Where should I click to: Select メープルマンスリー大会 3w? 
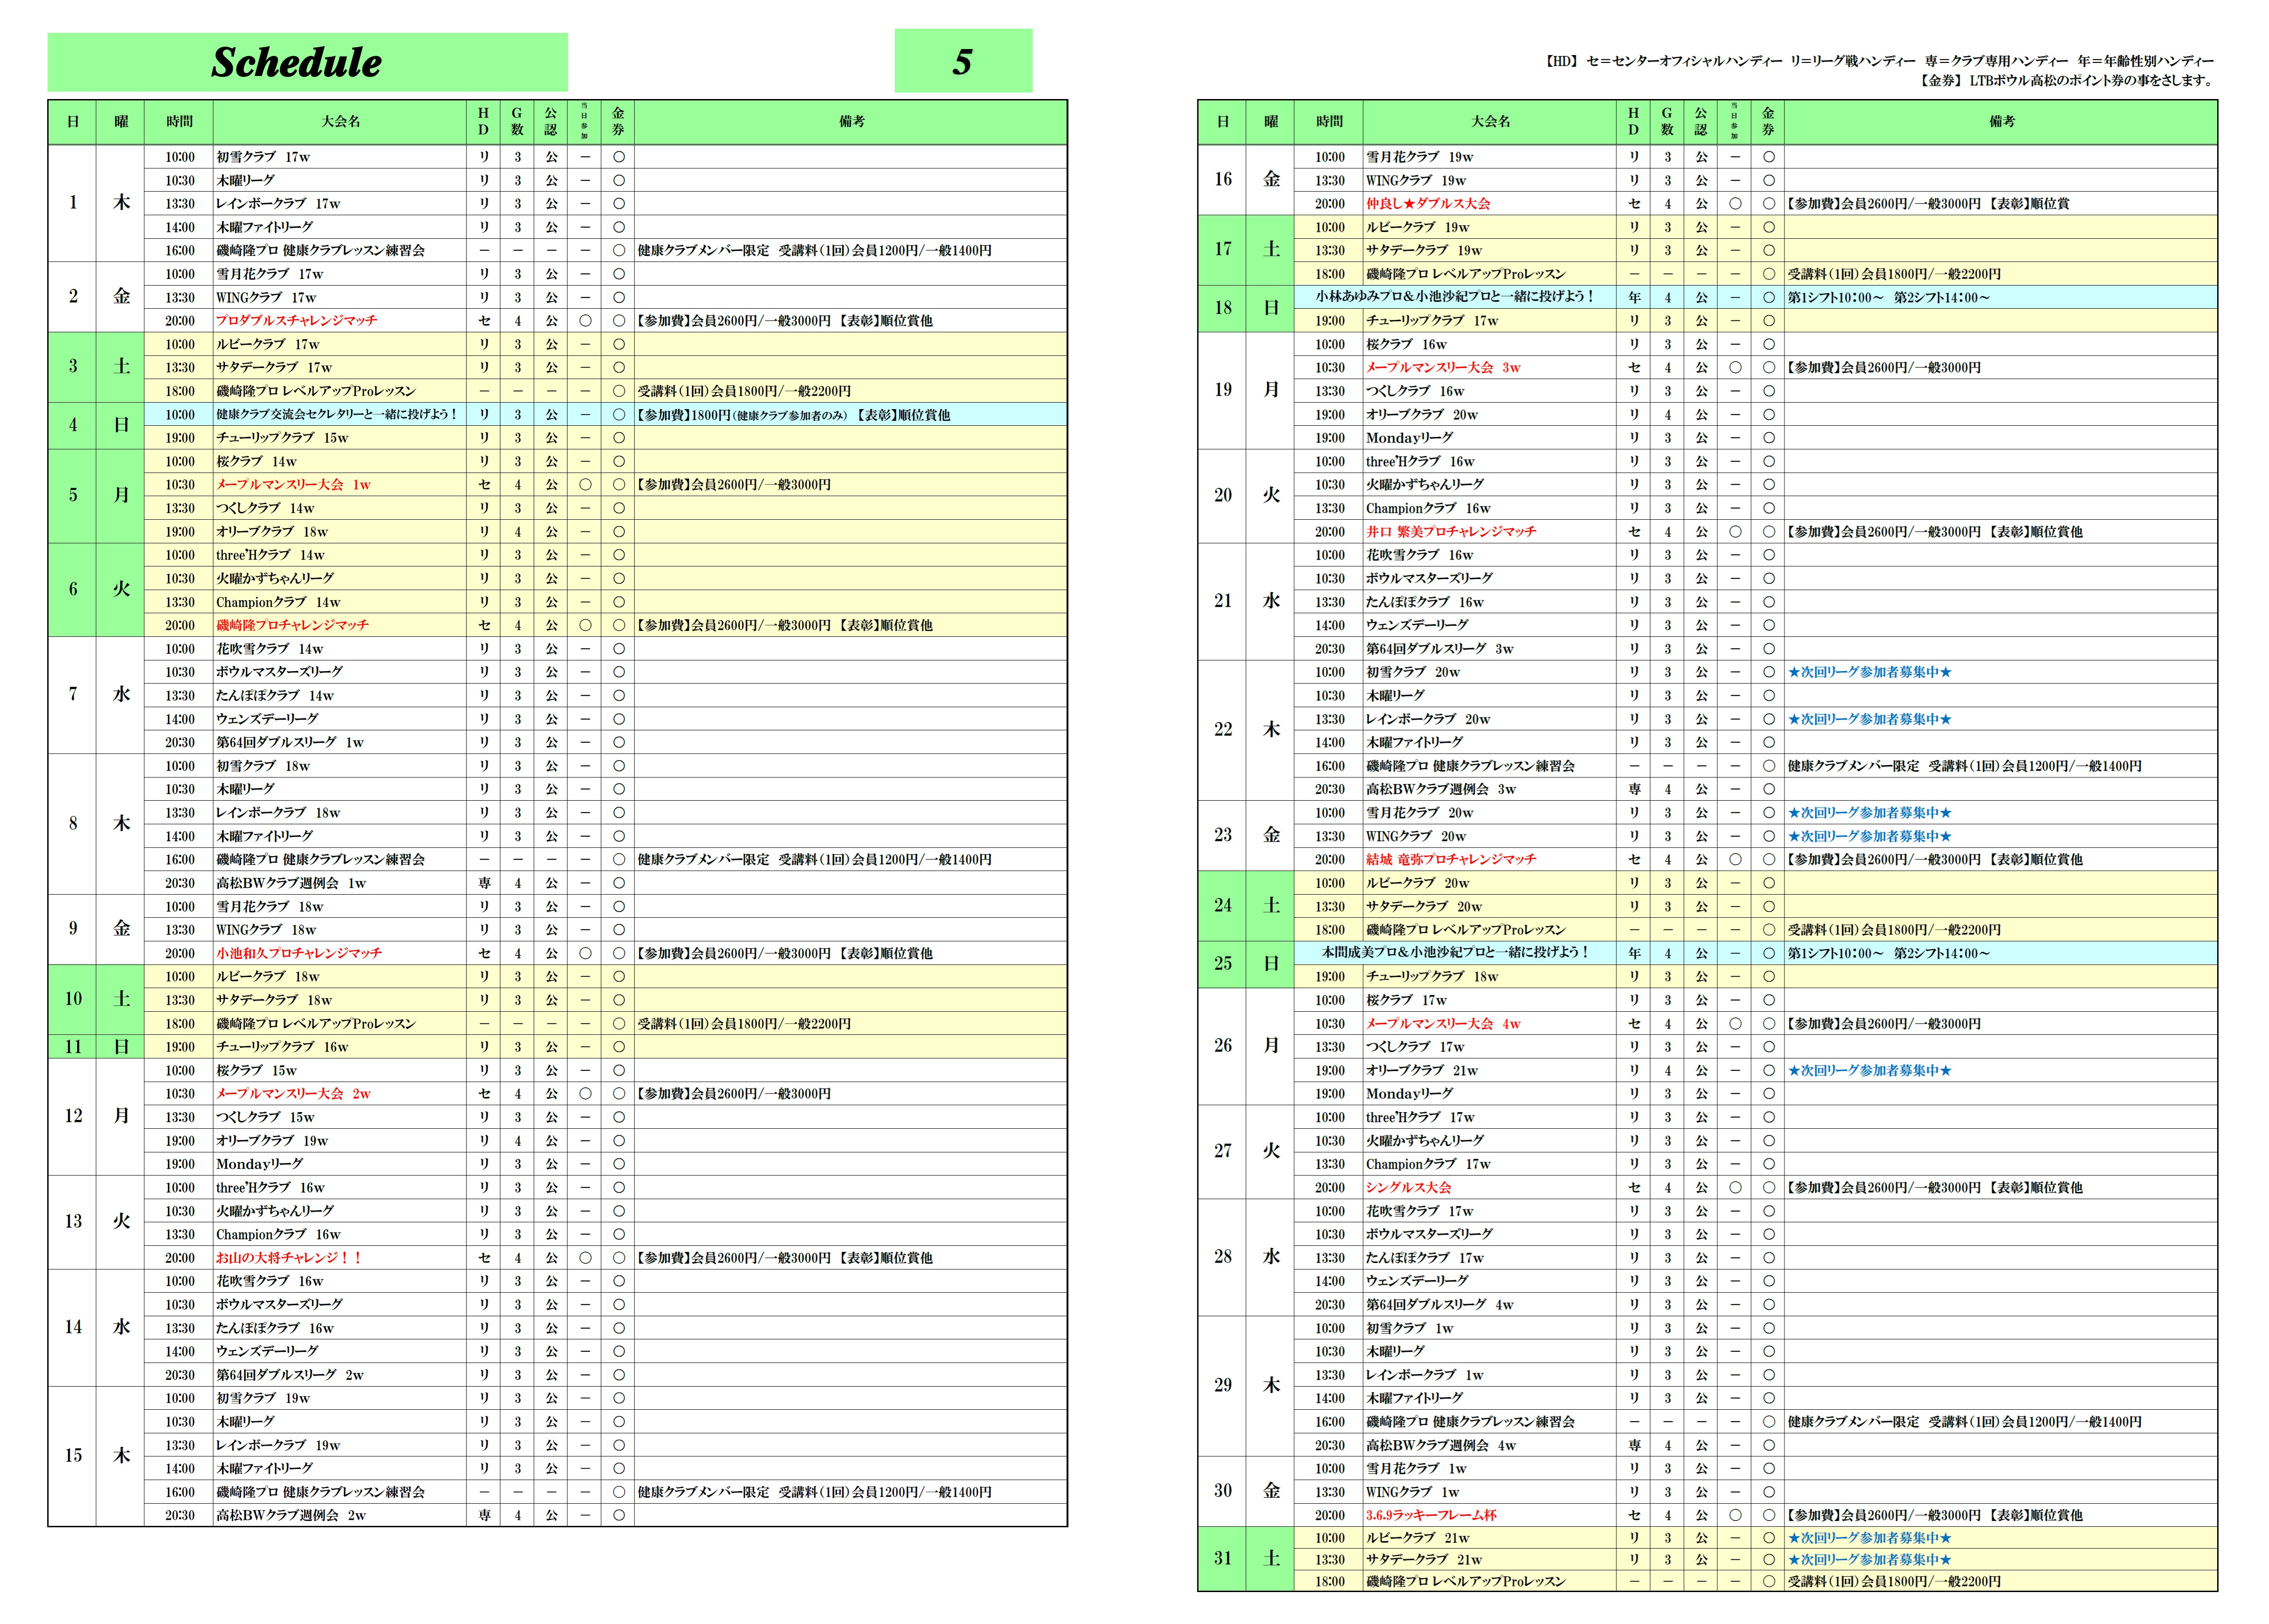[1443, 368]
